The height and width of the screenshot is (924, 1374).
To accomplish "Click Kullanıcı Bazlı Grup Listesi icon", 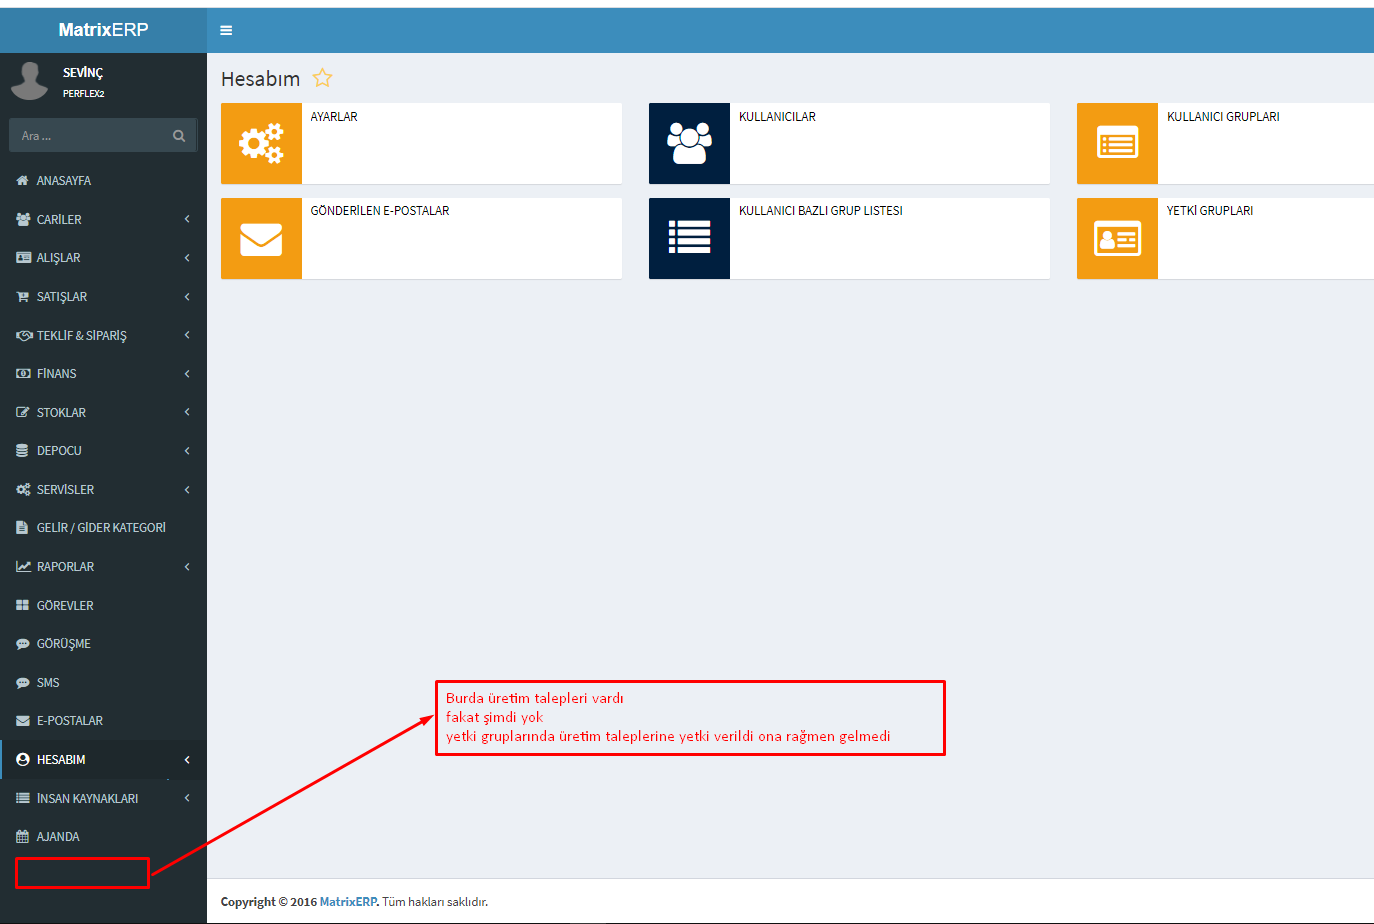I will tap(689, 238).
